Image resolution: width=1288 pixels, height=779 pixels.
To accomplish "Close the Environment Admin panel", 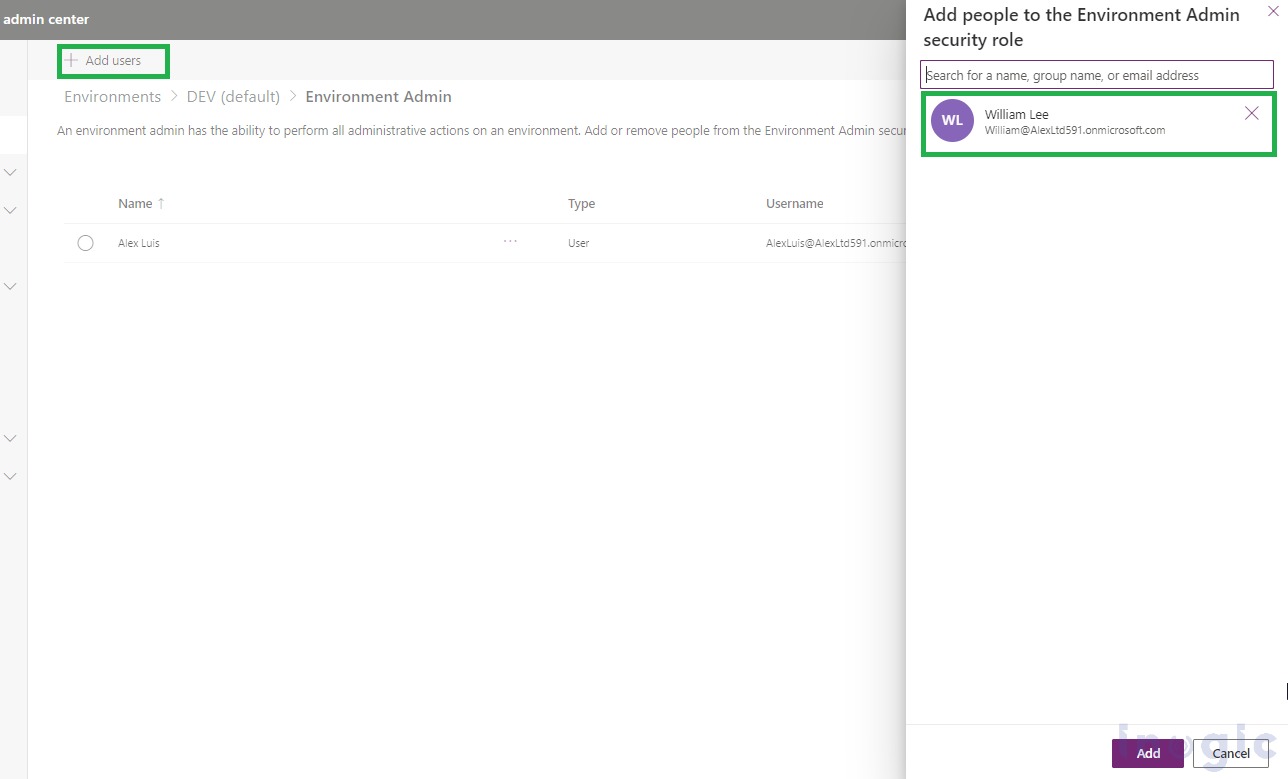I will click(1274, 11).
